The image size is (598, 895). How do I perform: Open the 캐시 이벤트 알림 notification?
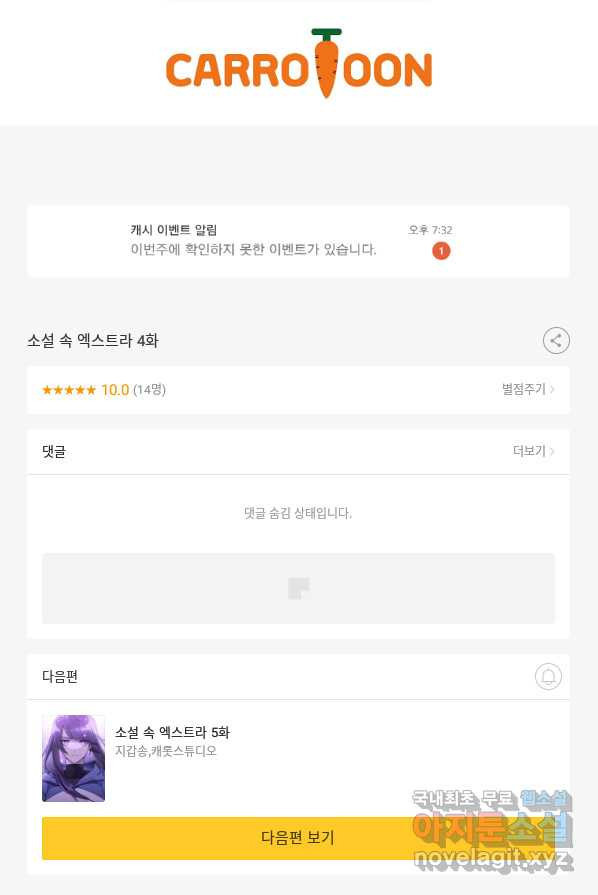tap(298, 241)
